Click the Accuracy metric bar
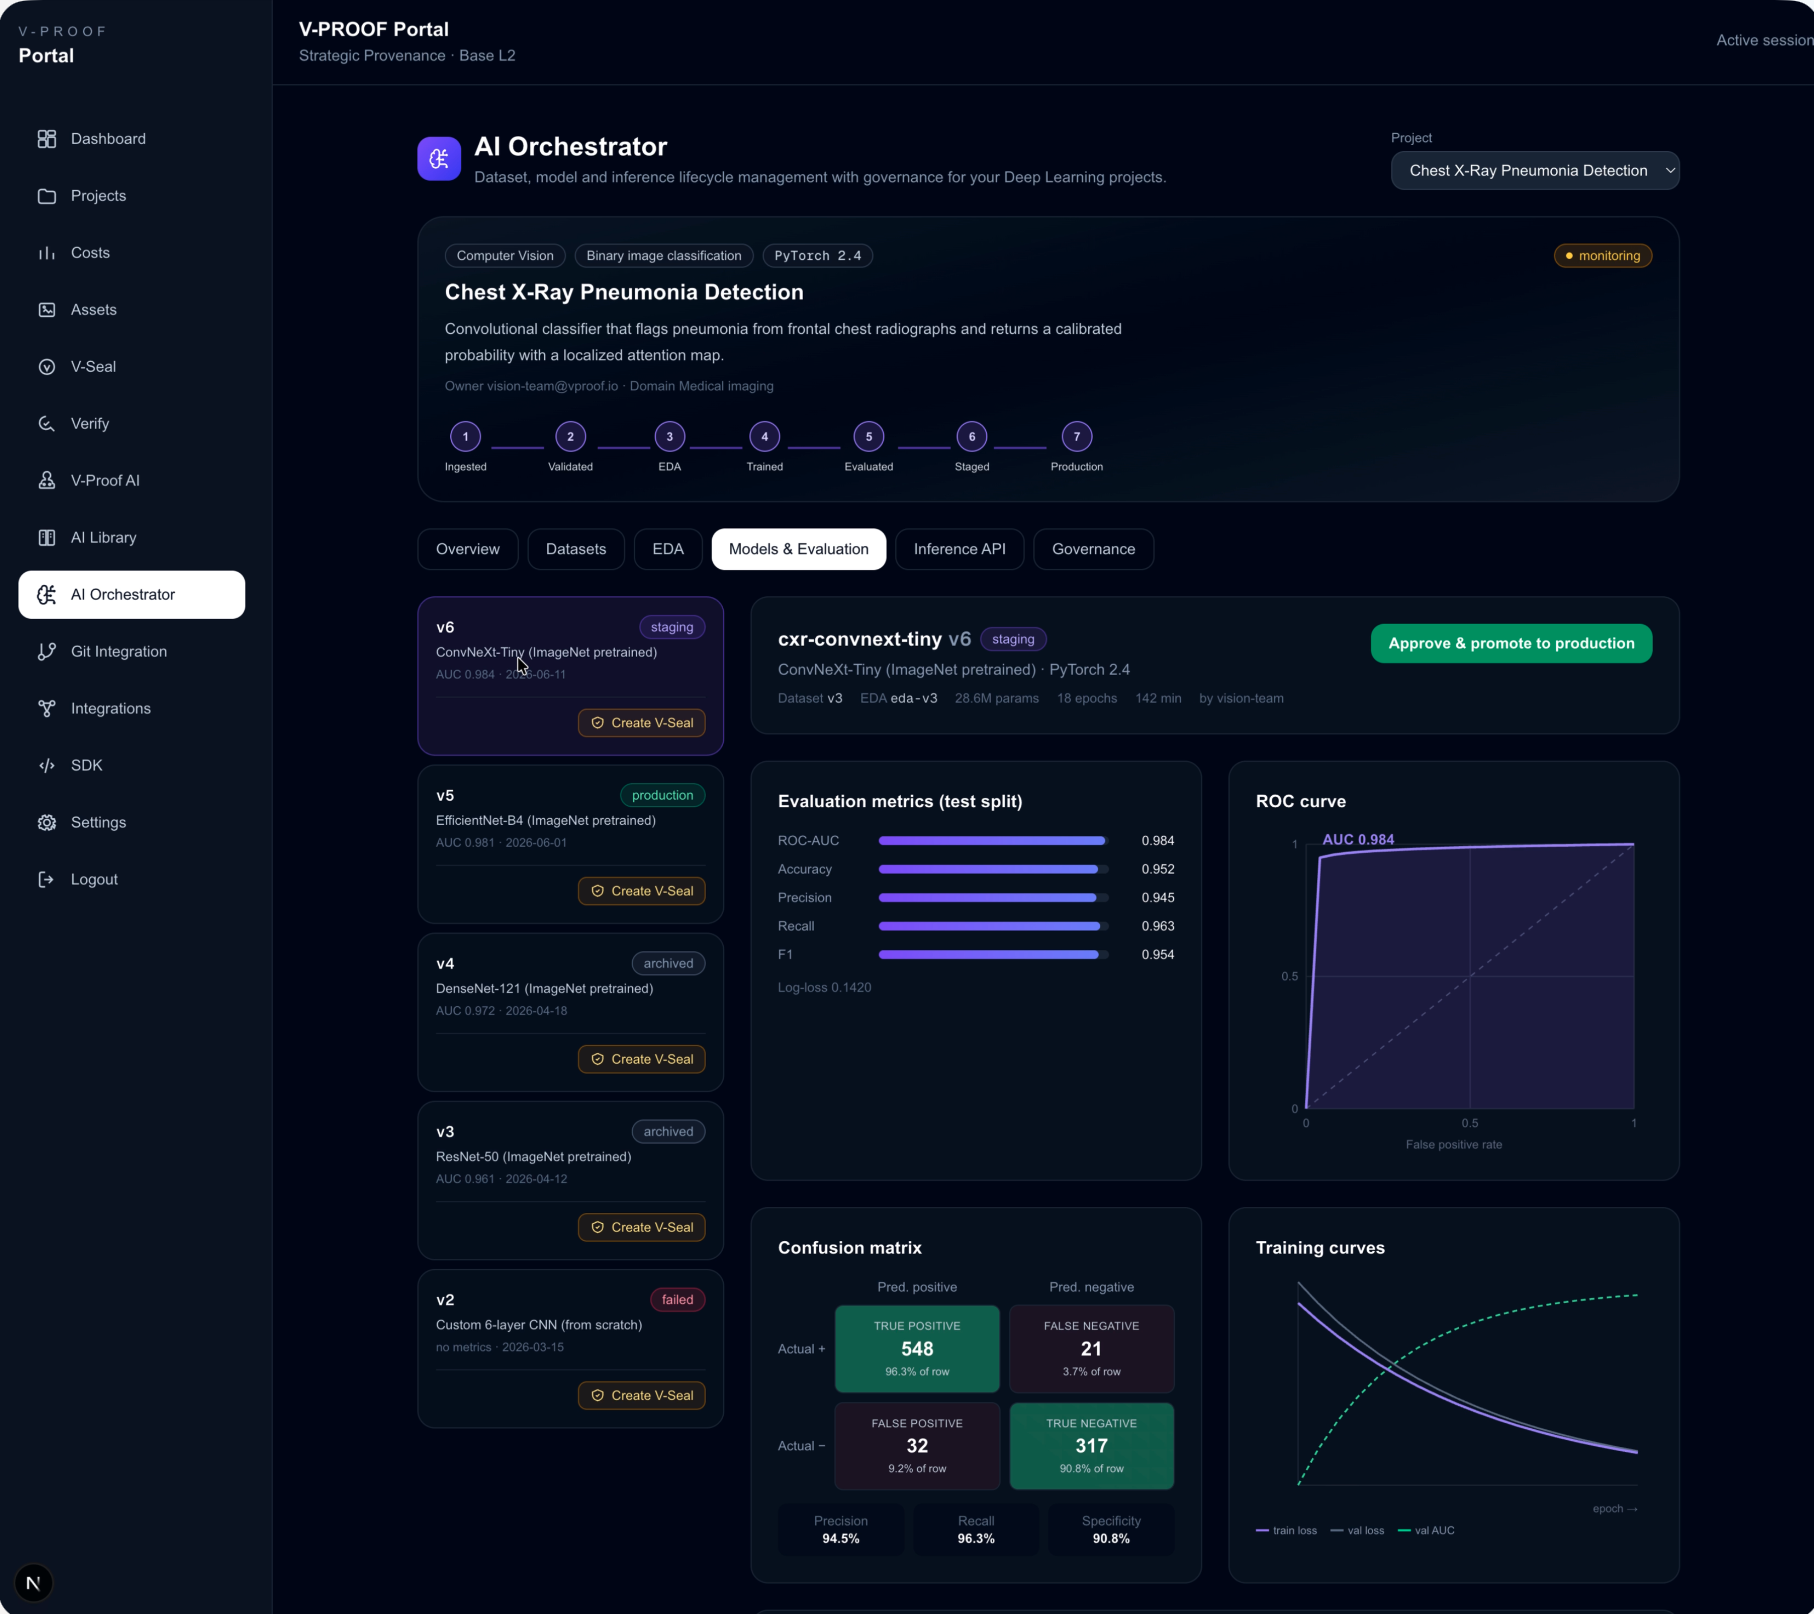 pyautogui.click(x=993, y=870)
